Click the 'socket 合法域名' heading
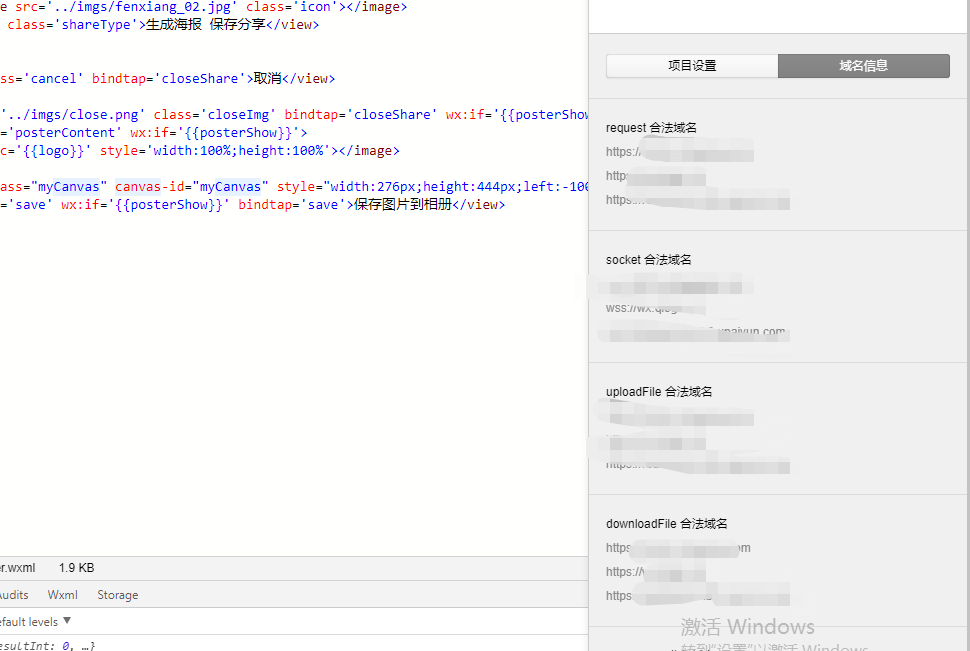 [648, 260]
